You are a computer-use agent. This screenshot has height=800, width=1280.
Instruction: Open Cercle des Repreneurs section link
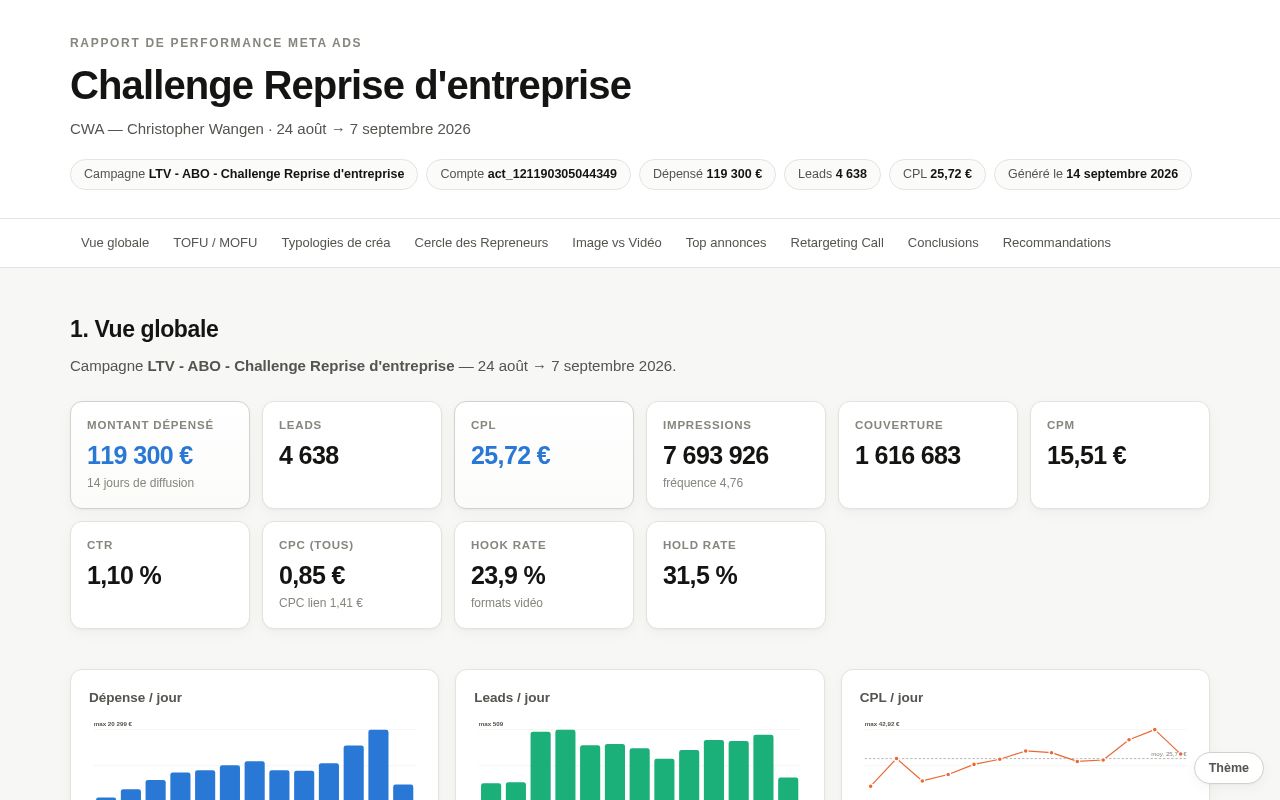point(481,243)
